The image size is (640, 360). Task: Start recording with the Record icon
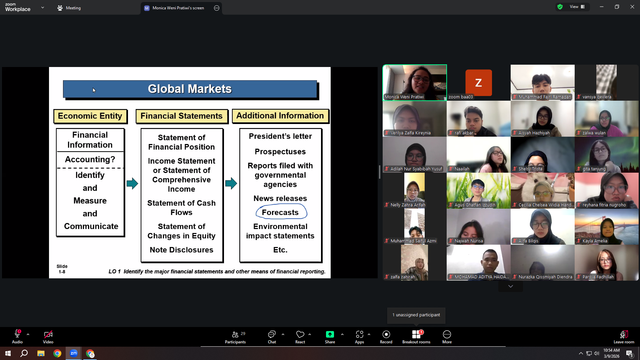point(386,334)
